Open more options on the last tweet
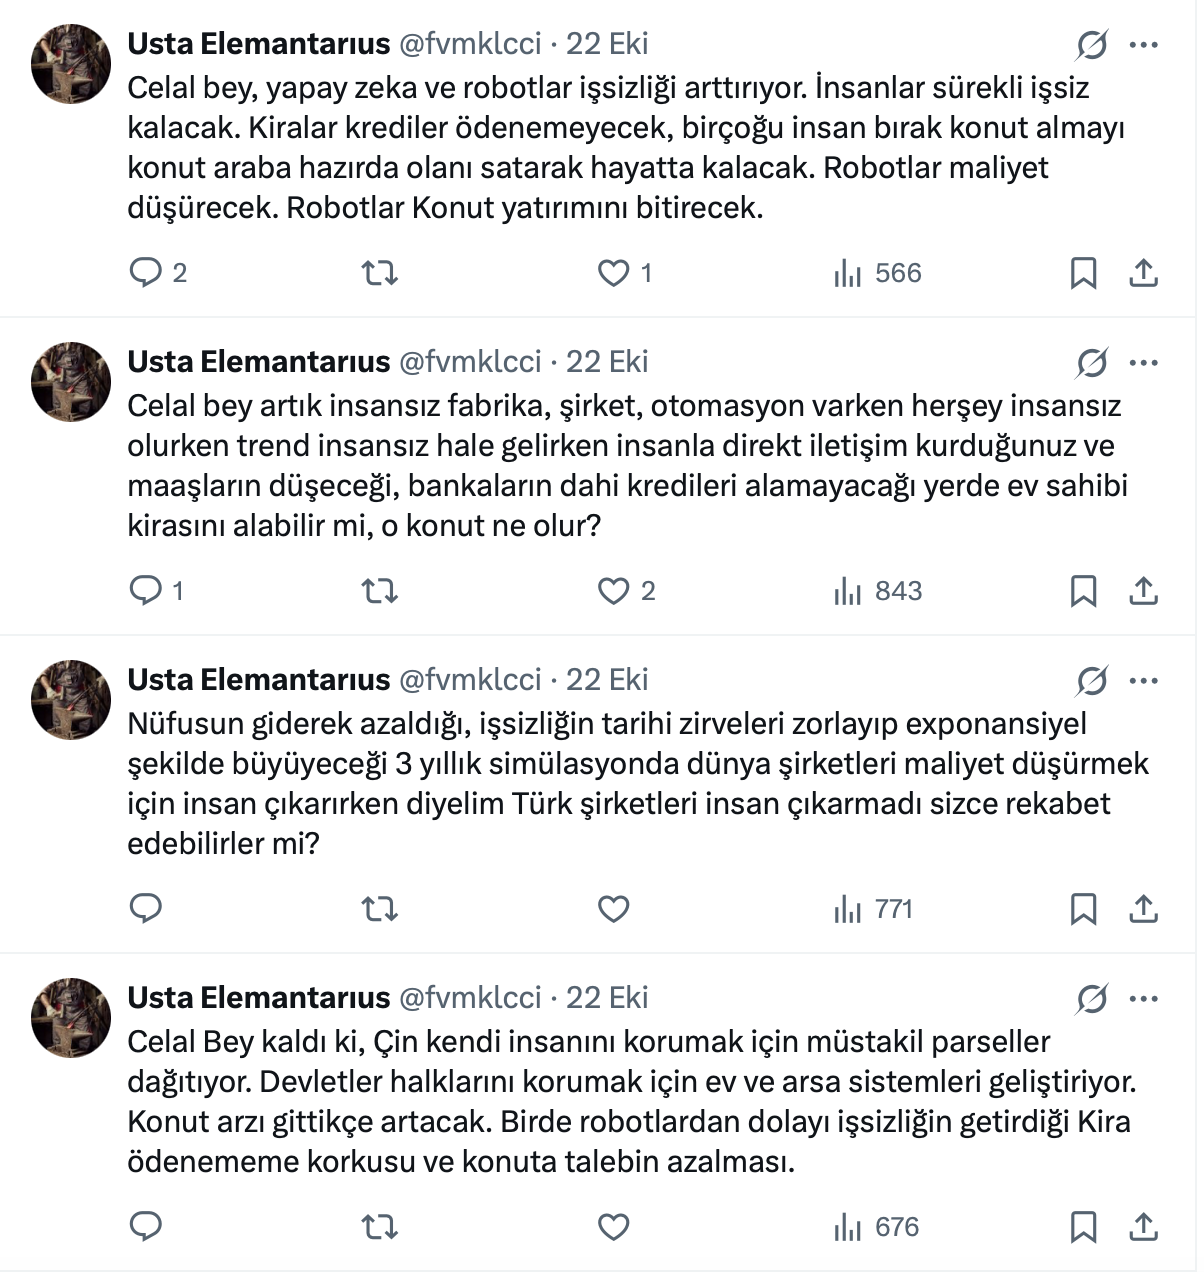The height and width of the screenshot is (1272, 1204). [1143, 999]
